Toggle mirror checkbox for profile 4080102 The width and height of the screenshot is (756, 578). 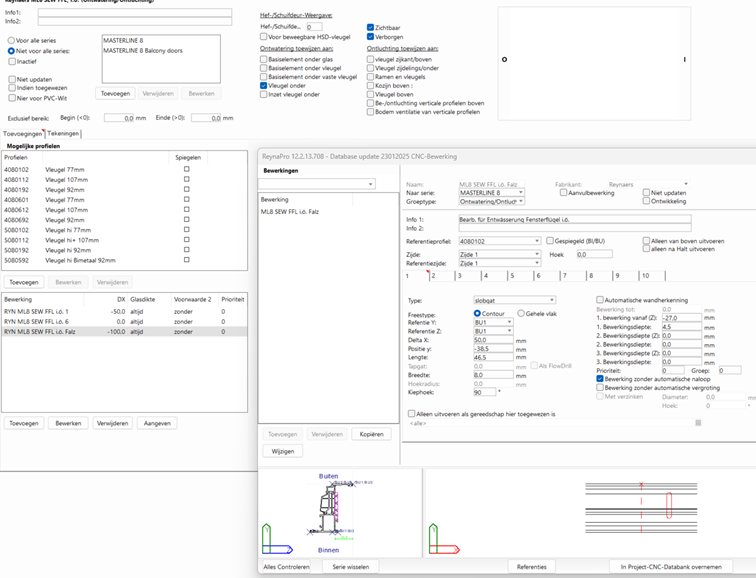pos(187,169)
